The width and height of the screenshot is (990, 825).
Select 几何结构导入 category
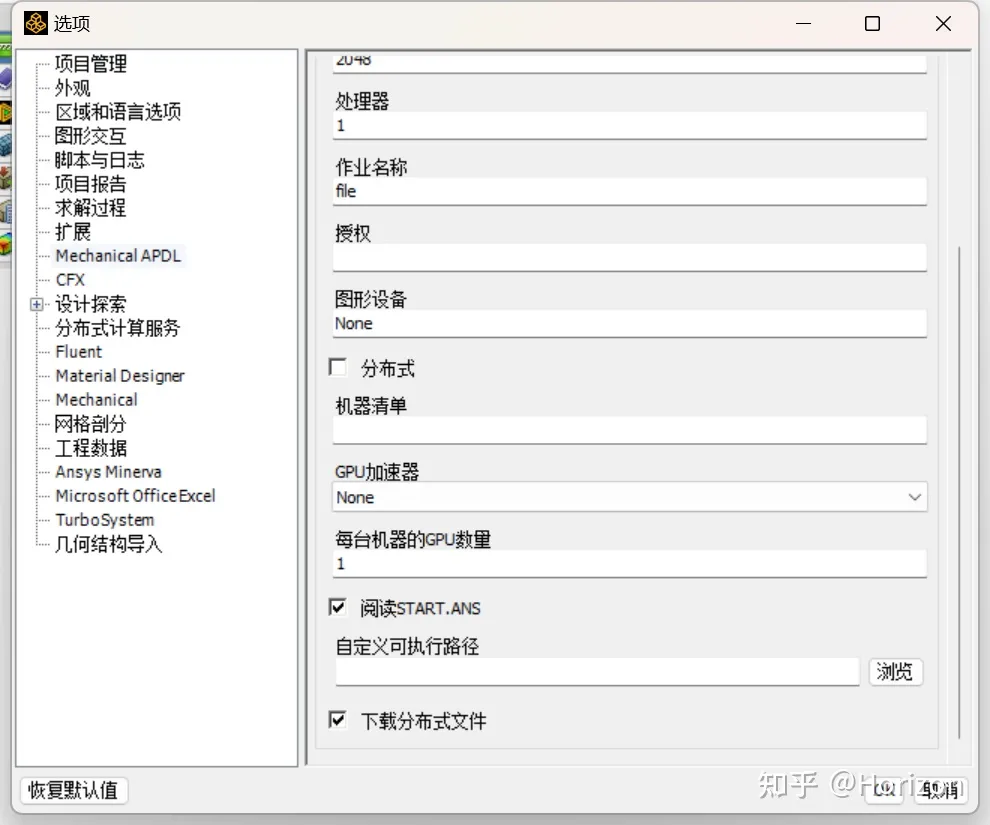(x=109, y=543)
